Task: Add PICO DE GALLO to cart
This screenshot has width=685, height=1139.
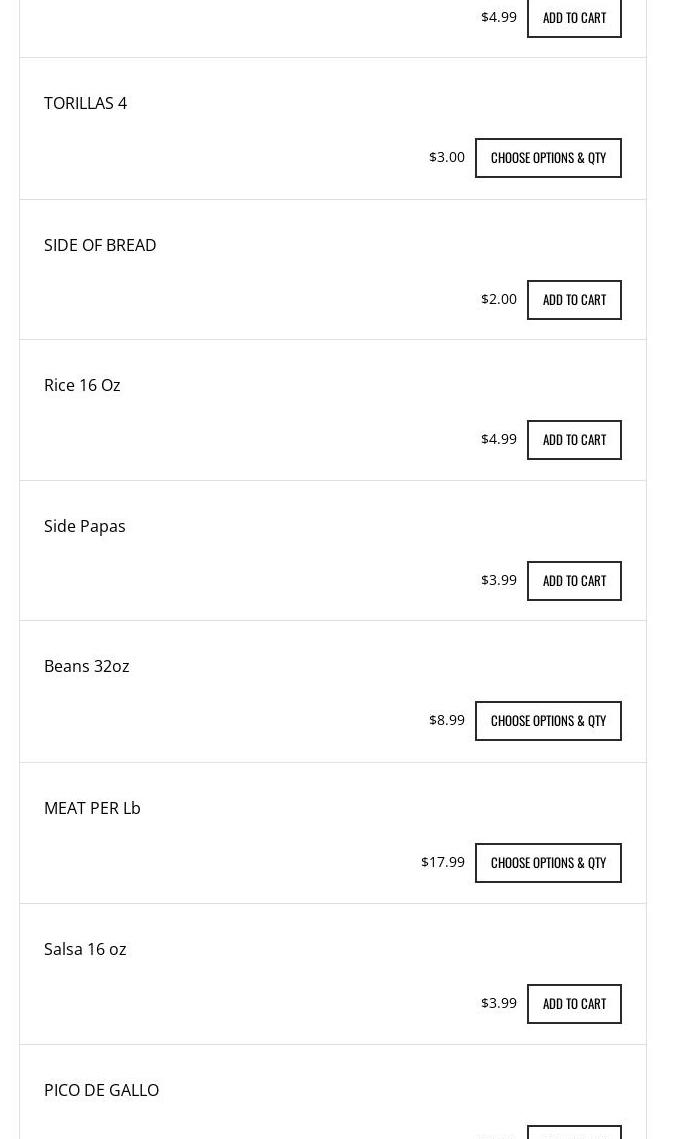Action: click(x=574, y=1132)
